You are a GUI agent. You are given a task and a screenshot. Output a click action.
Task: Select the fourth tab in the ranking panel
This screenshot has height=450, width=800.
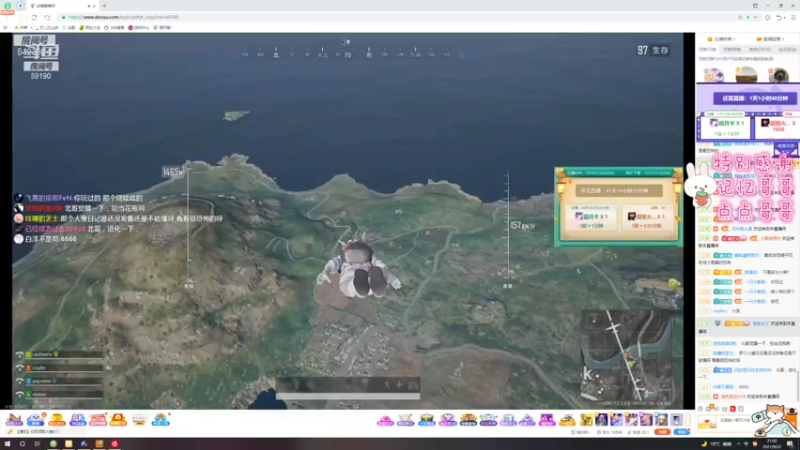tap(787, 49)
